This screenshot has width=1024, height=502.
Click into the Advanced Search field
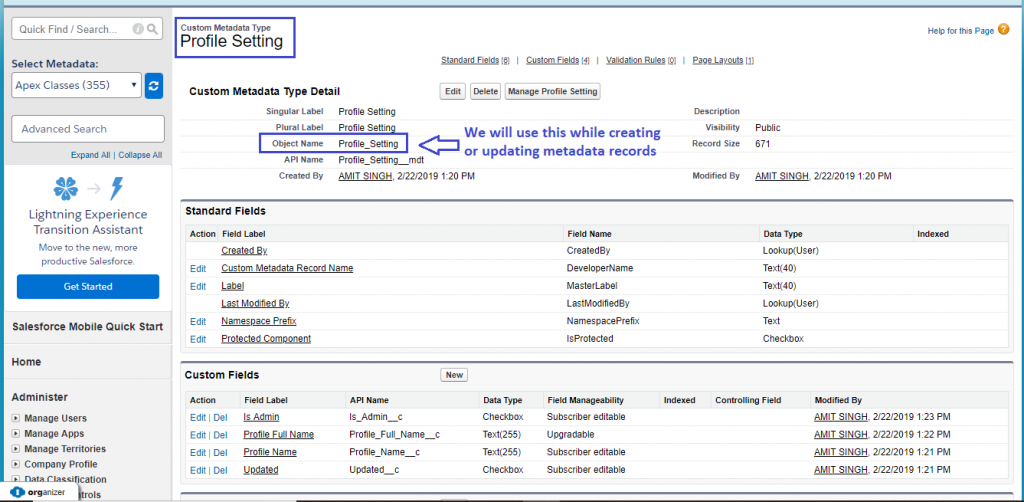tap(88, 129)
